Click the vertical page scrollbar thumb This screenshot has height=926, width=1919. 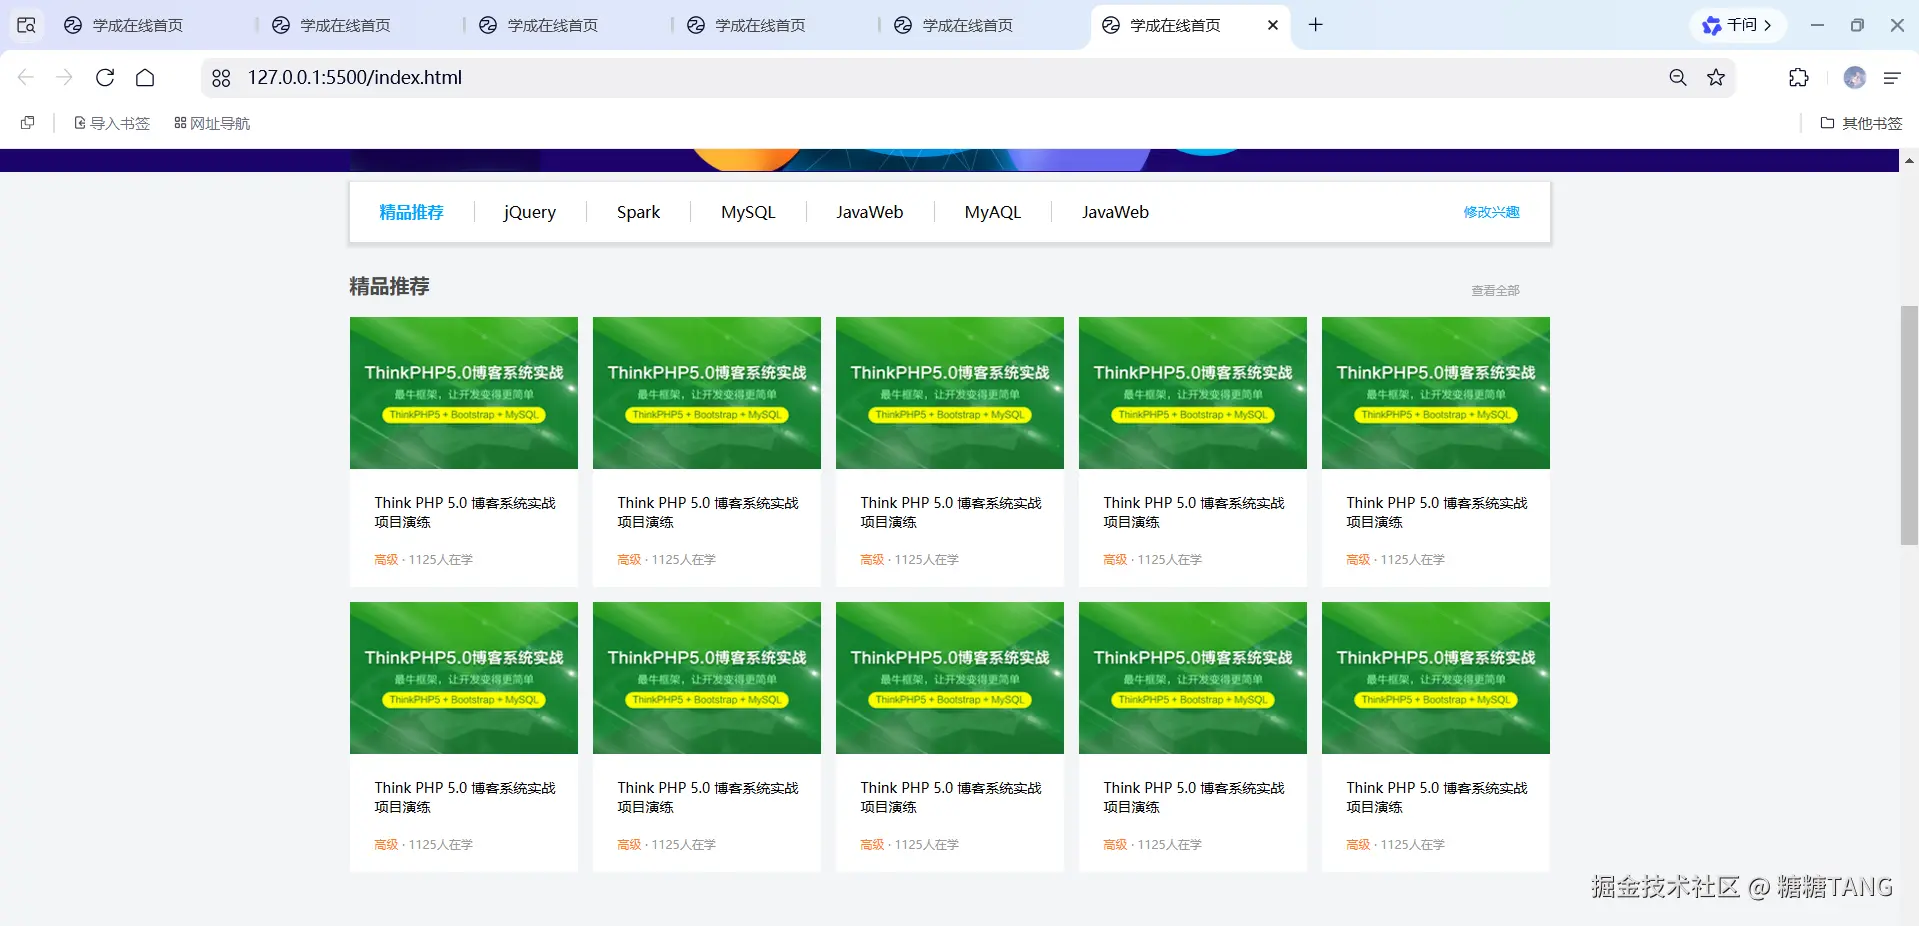(1909, 425)
